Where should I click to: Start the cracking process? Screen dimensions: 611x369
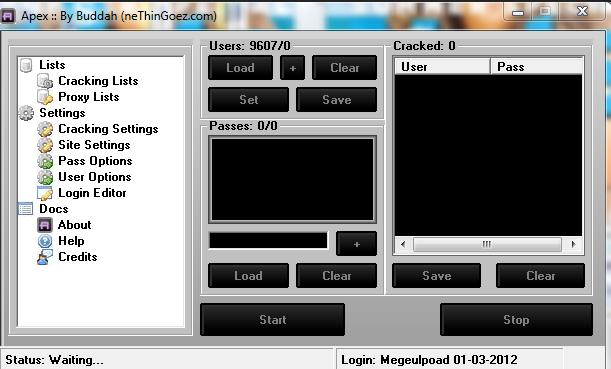coord(273,320)
